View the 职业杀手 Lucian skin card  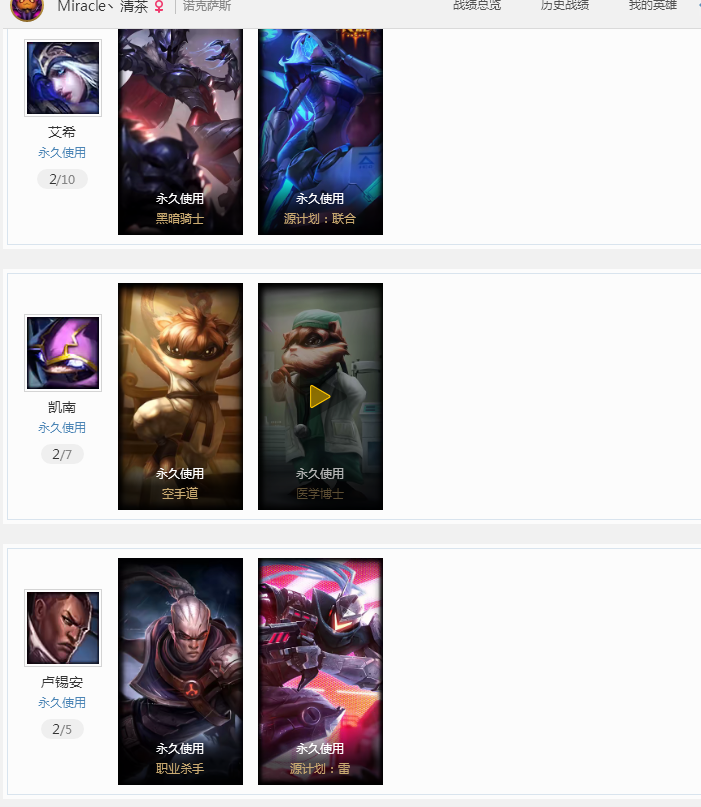click(180, 671)
